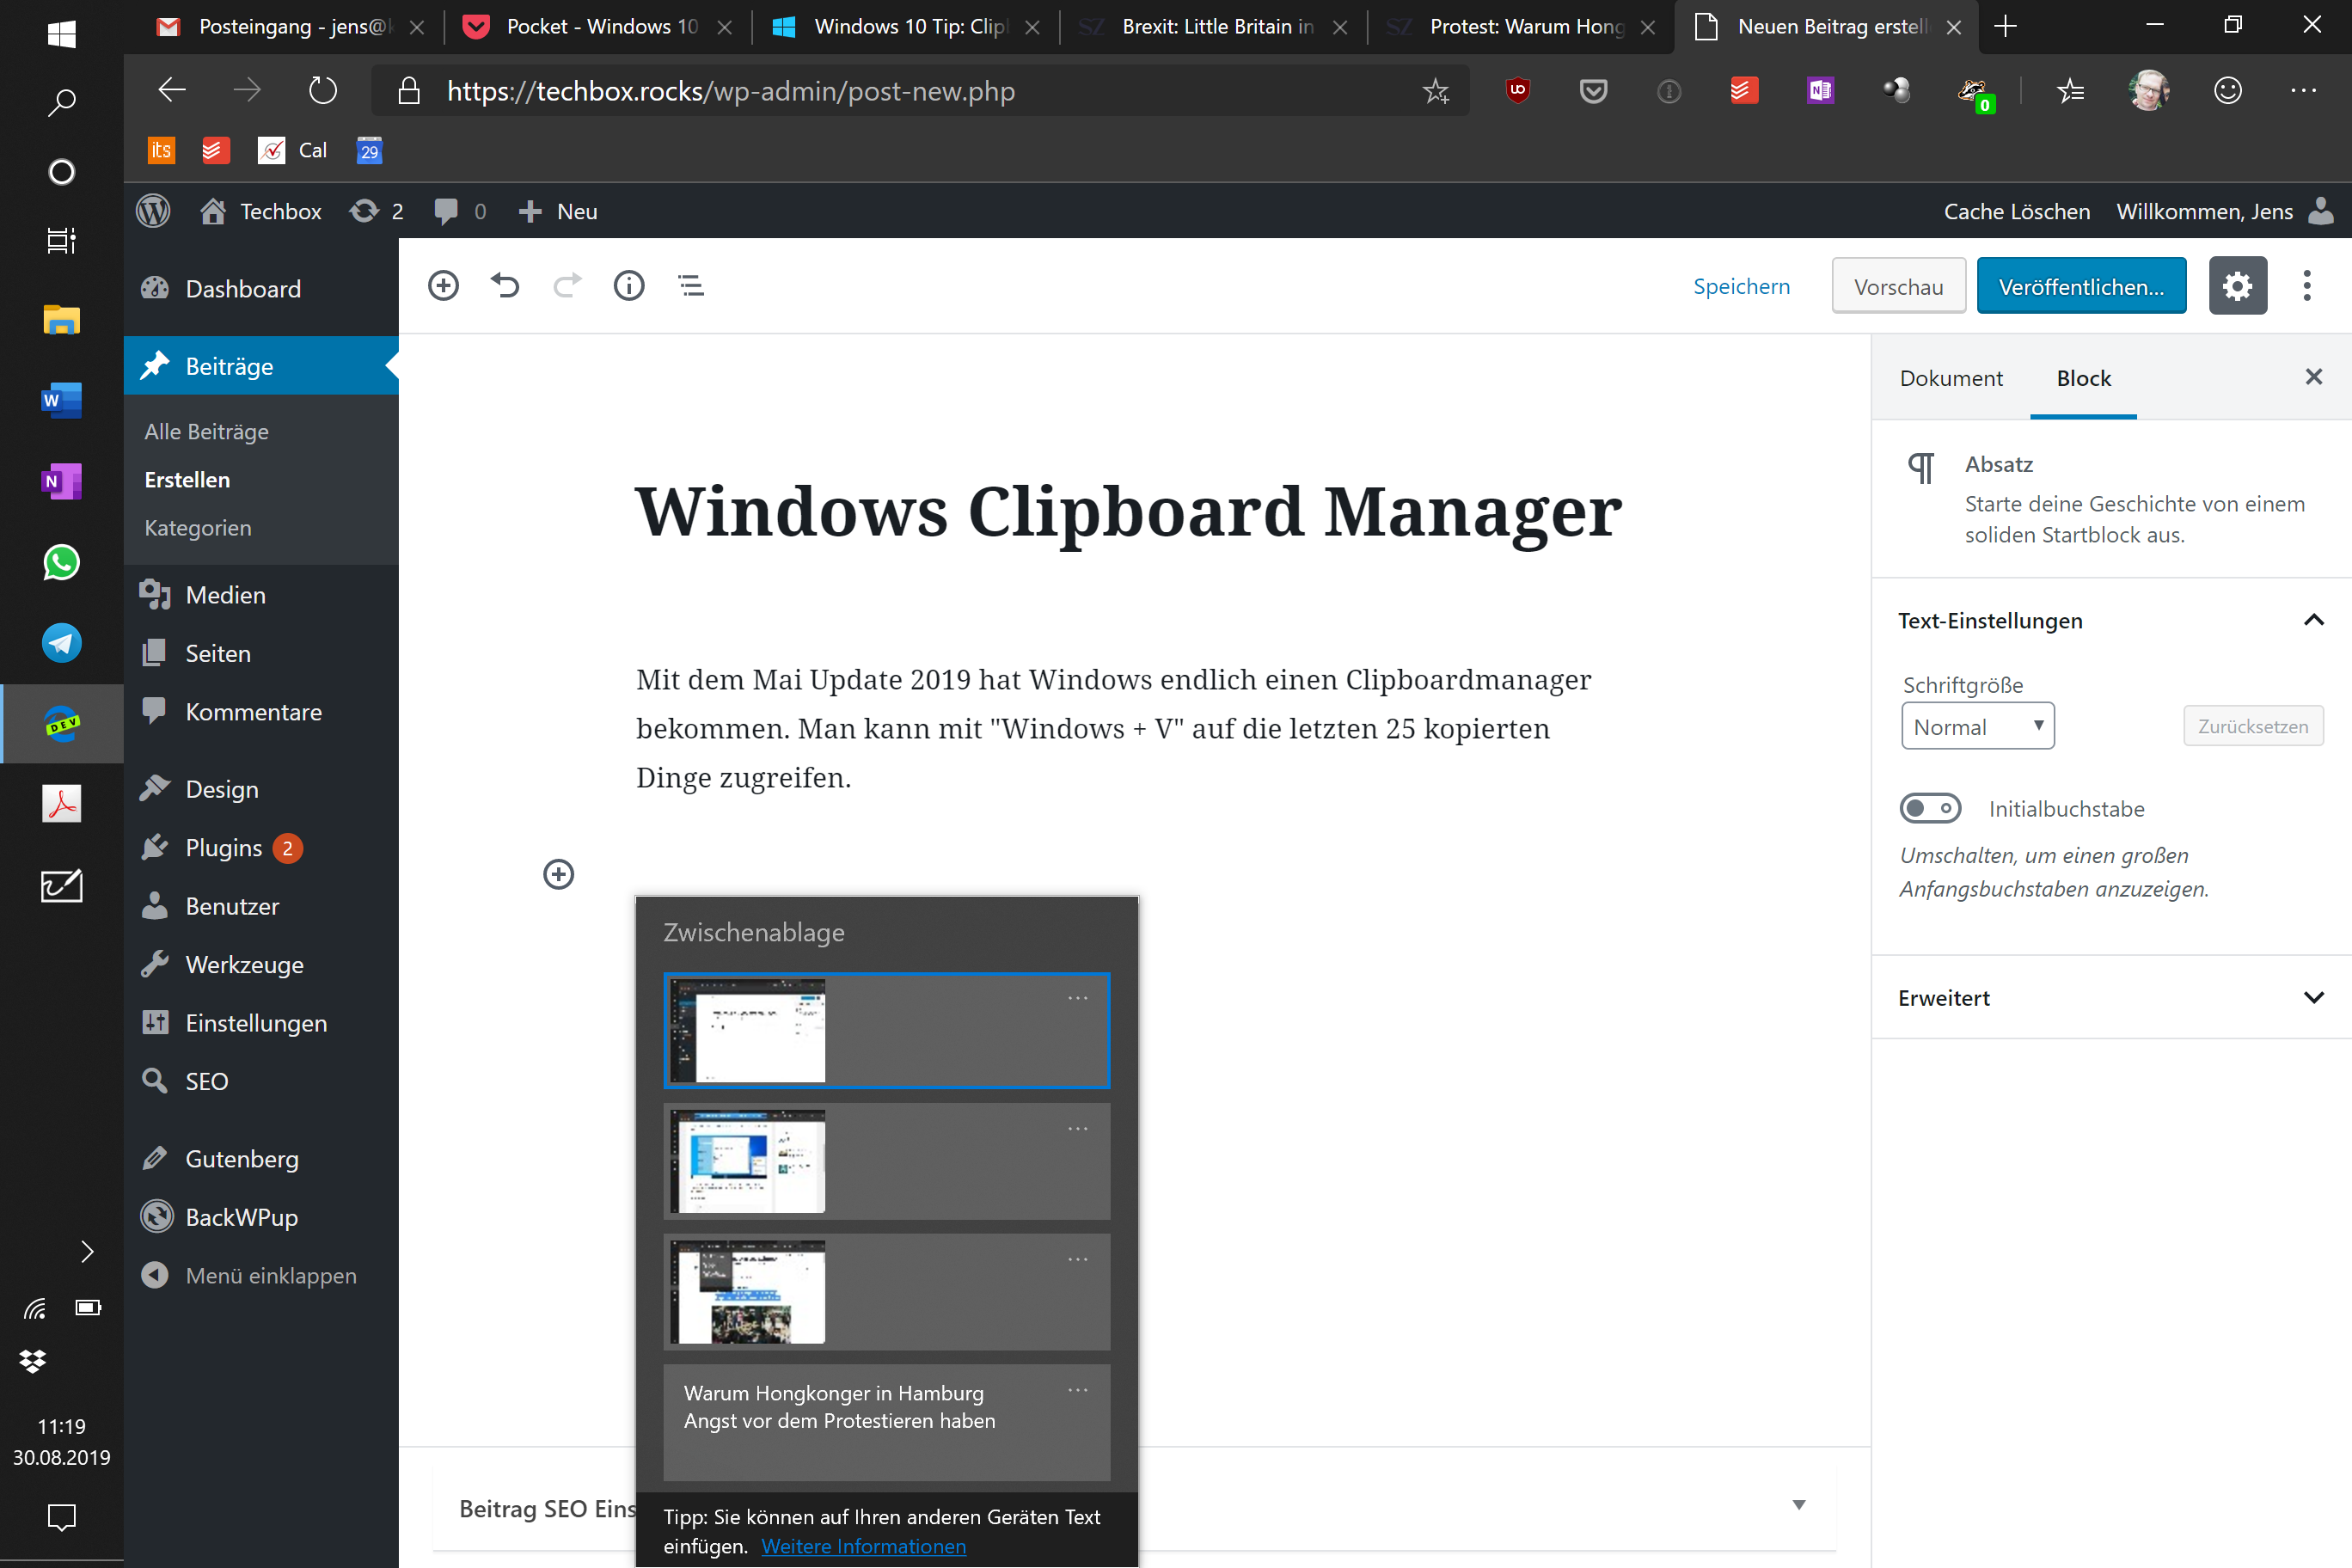
Task: Switch to the Dokument sidebar tab
Action: pos(1951,378)
